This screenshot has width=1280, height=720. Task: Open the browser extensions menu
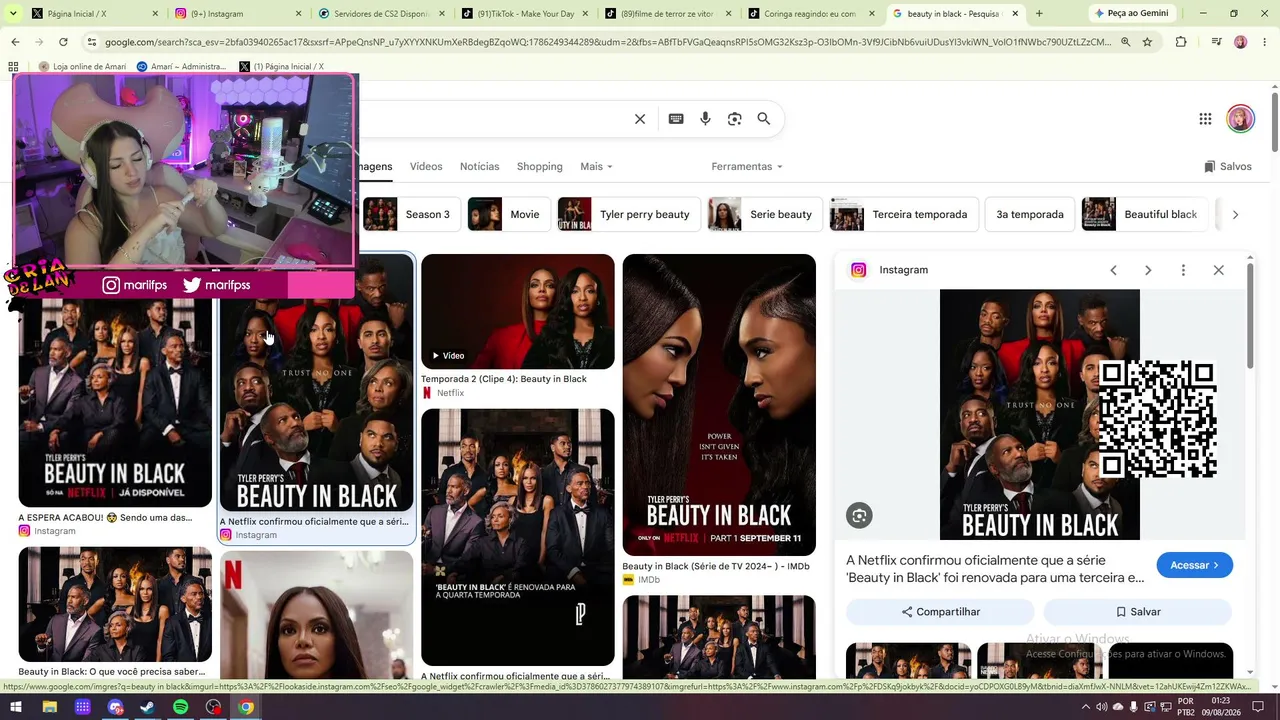[x=1181, y=42]
